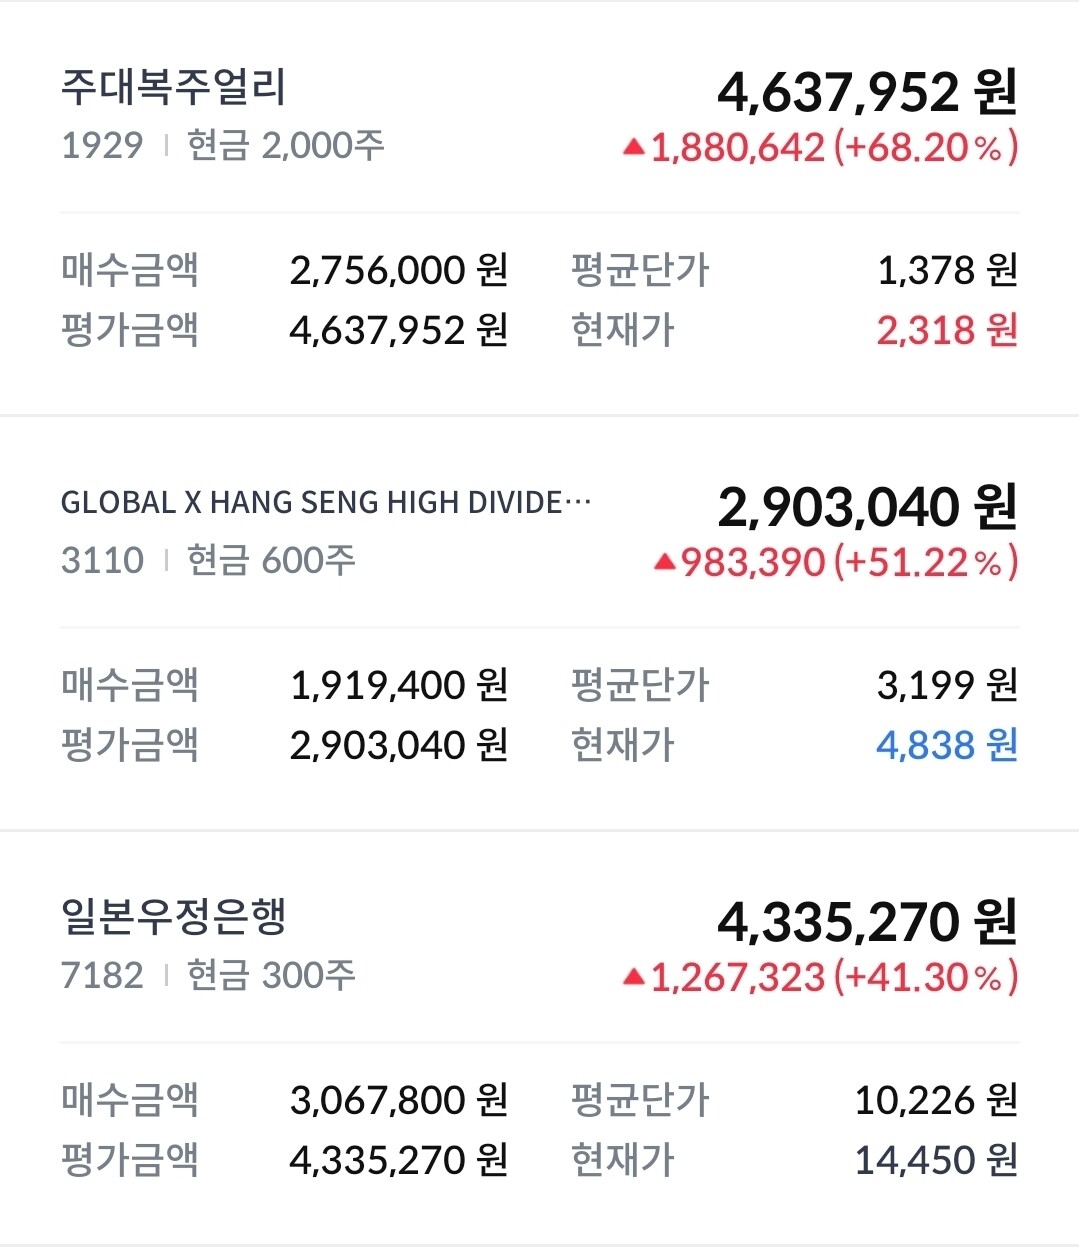
Task: Click stock code 1929
Action: pyautogui.click(x=102, y=146)
